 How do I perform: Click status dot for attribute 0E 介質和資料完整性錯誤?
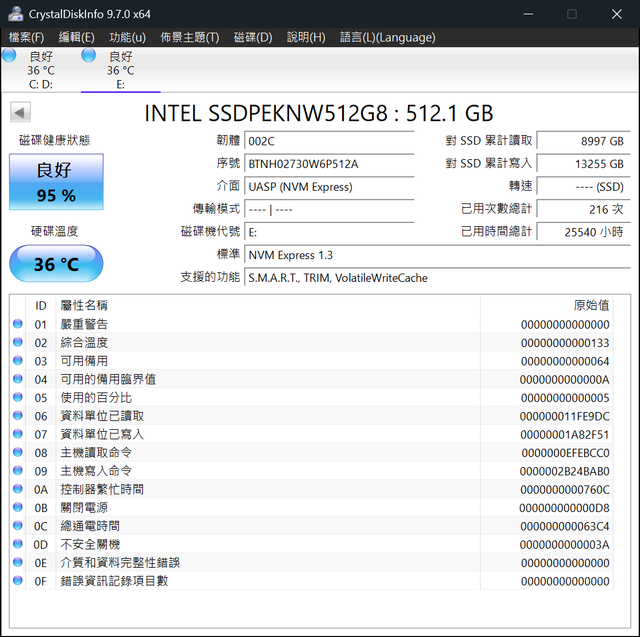point(18,562)
